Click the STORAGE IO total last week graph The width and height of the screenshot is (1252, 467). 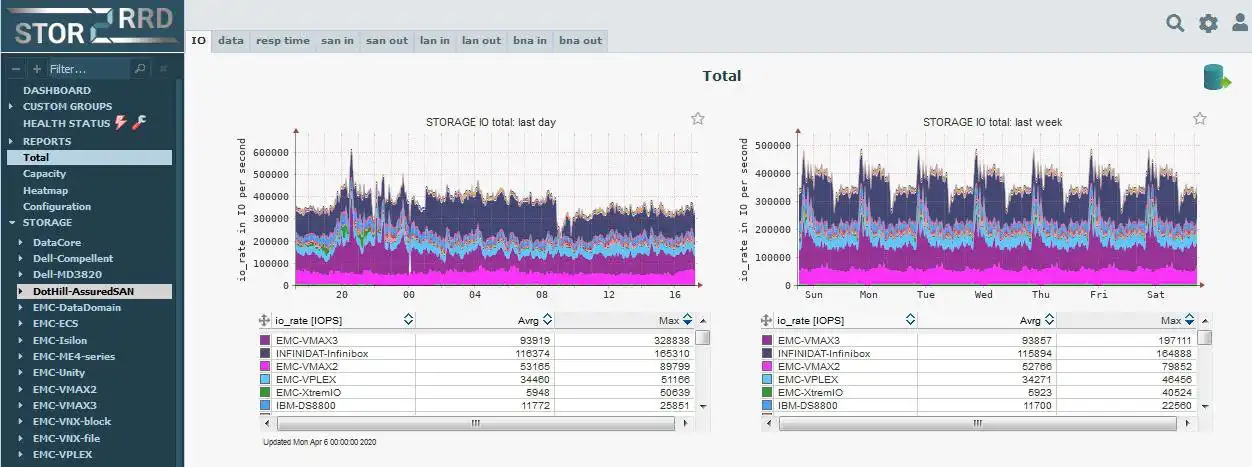992,210
